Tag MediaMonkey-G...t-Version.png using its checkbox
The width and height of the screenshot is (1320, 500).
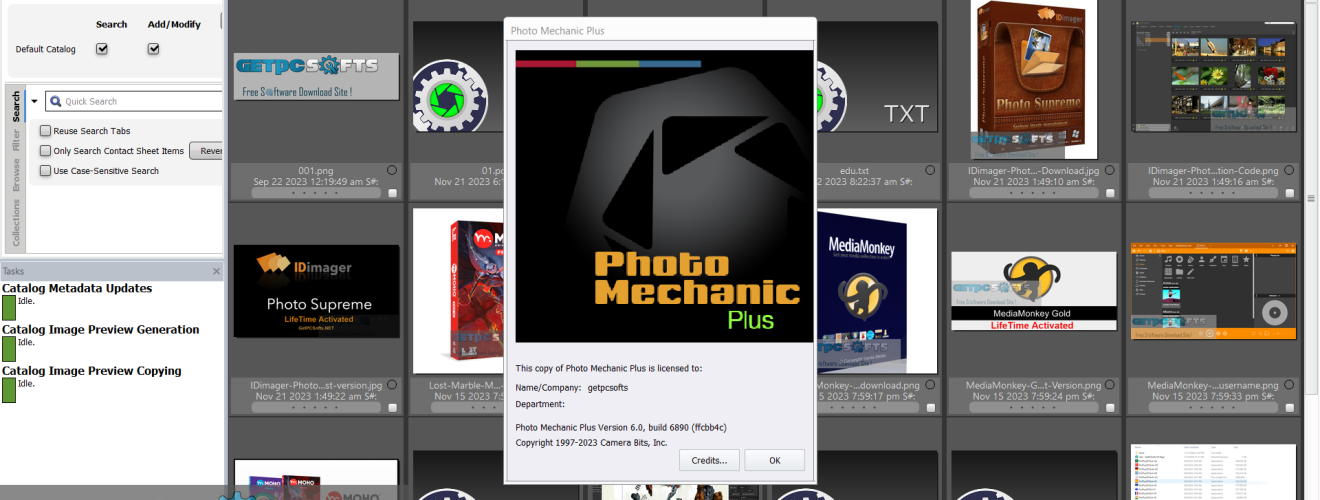point(1111,407)
